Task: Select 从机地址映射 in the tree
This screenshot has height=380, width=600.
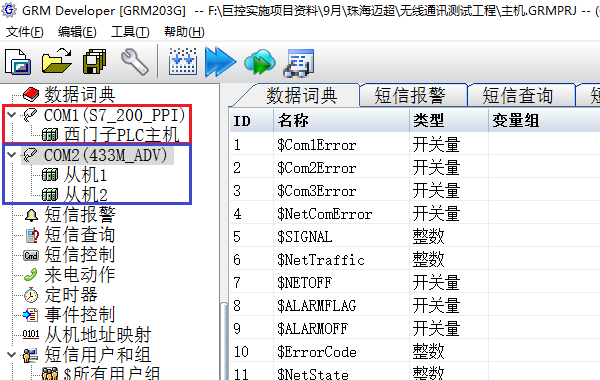Action: tap(98, 335)
